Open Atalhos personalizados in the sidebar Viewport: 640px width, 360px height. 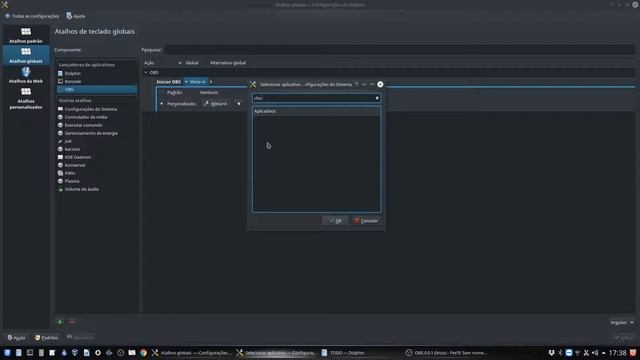[26, 98]
